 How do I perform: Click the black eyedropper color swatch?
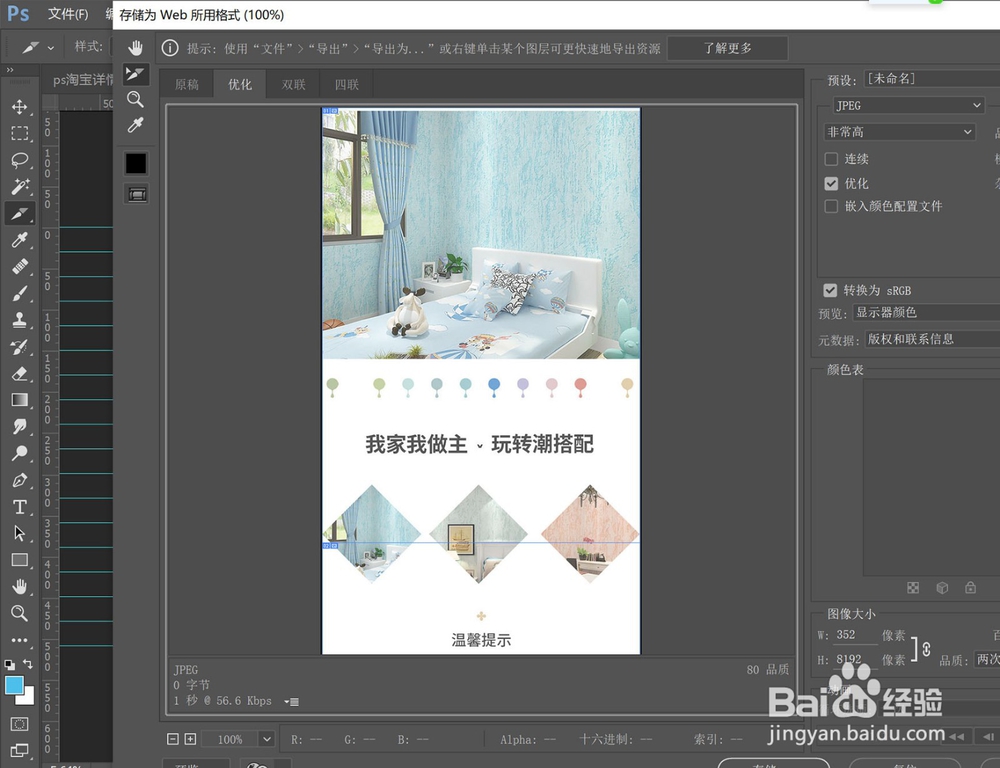[135, 162]
